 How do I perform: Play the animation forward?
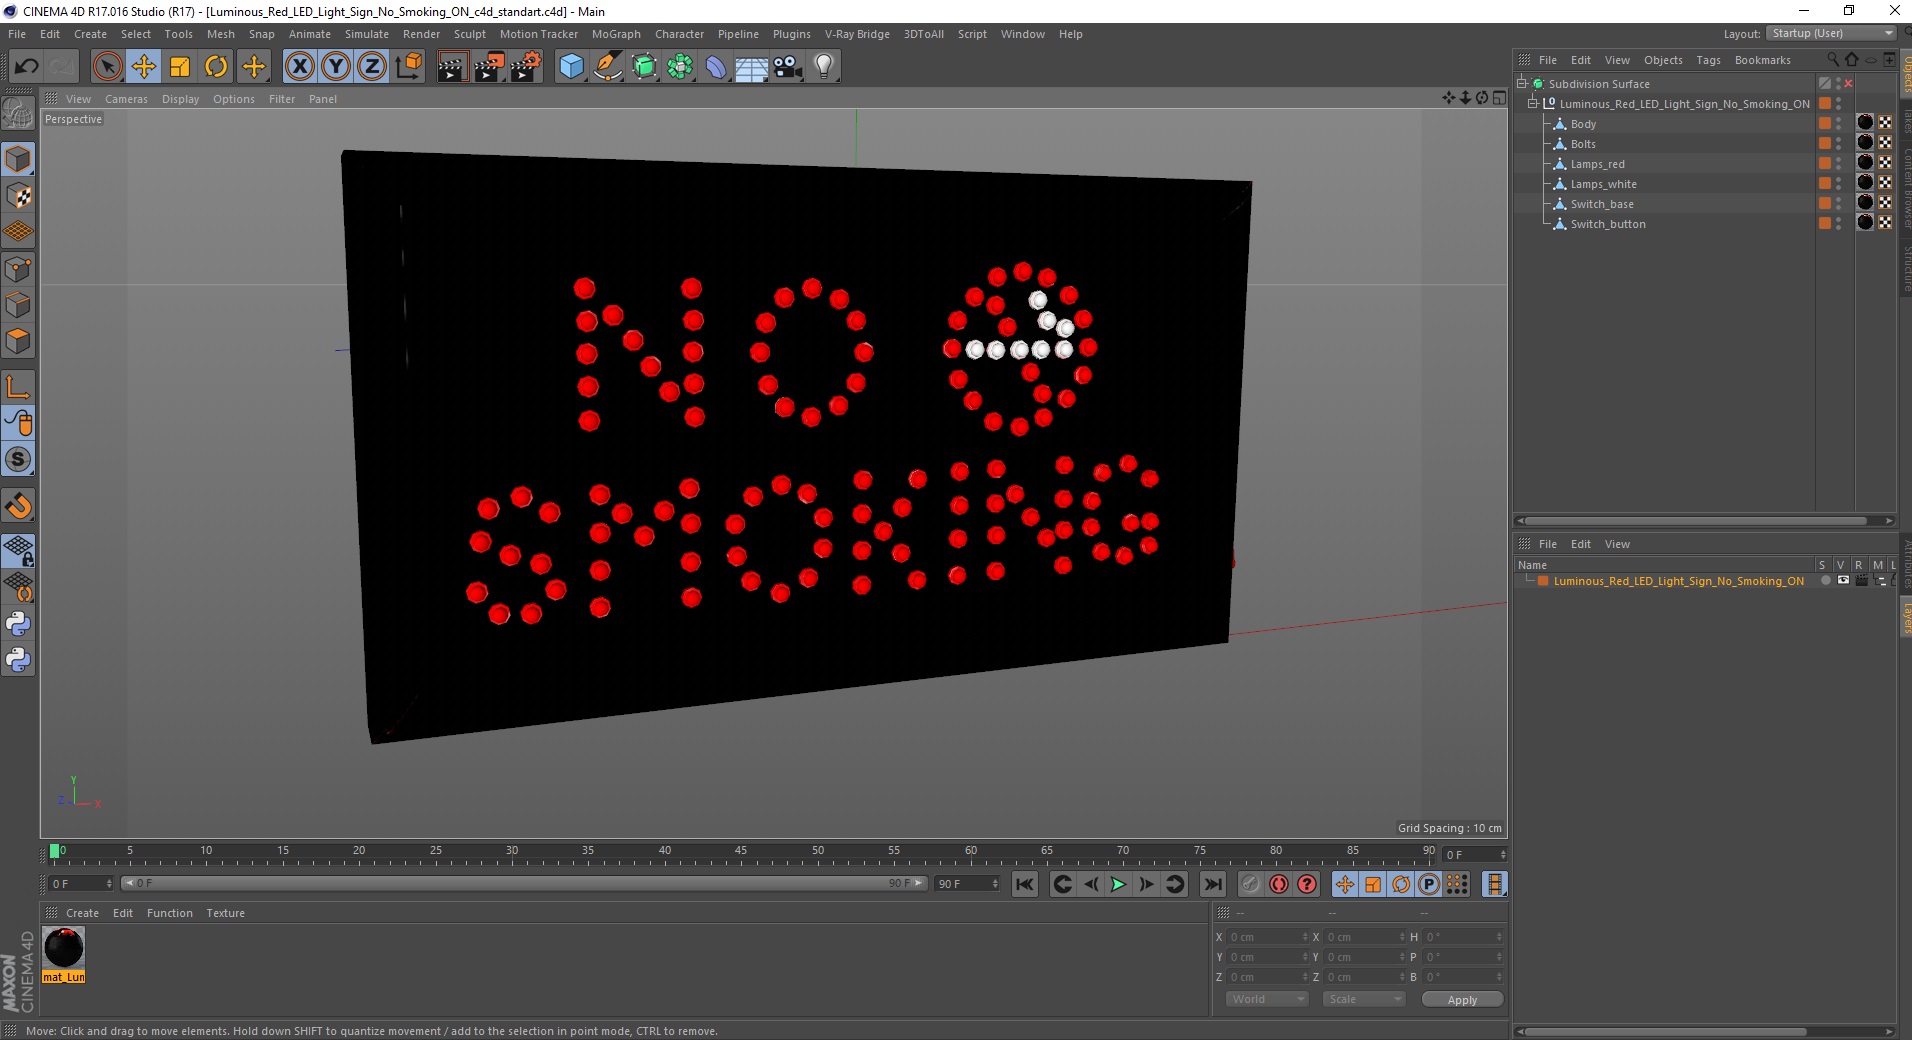[x=1118, y=884]
